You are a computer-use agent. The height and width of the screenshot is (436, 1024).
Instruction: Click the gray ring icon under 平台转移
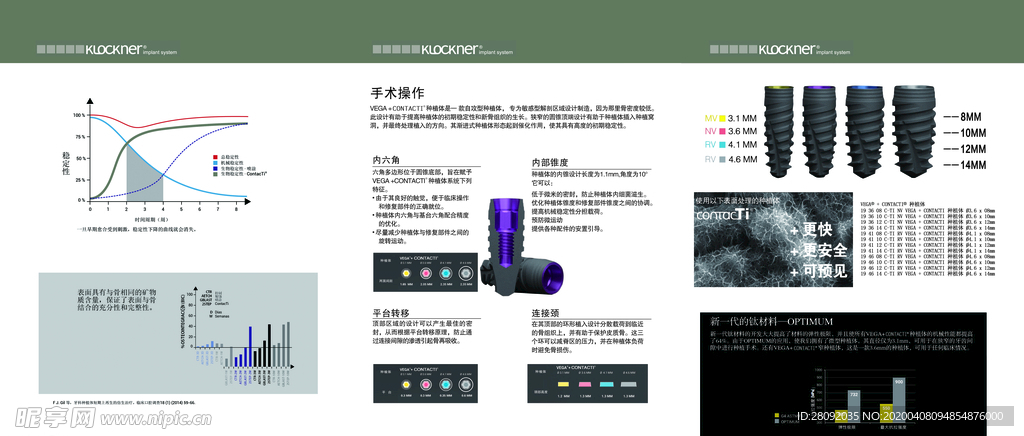pyautogui.click(x=466, y=383)
